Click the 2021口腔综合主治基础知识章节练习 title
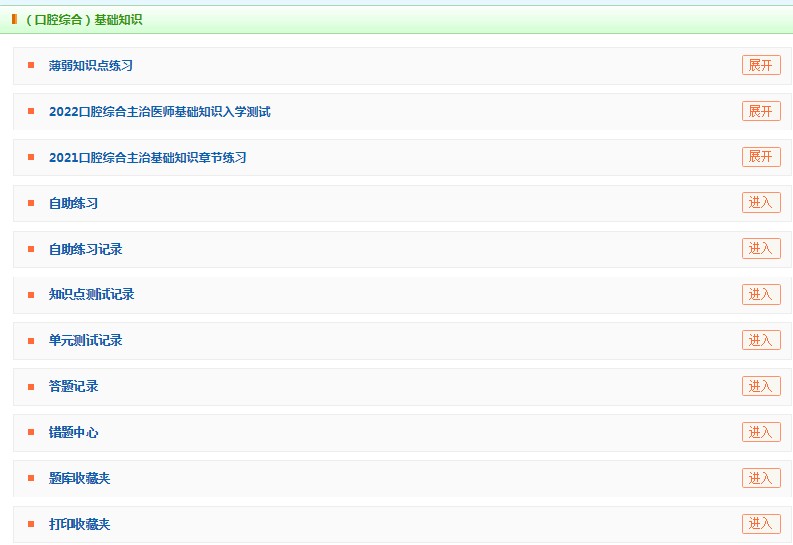 pos(147,158)
